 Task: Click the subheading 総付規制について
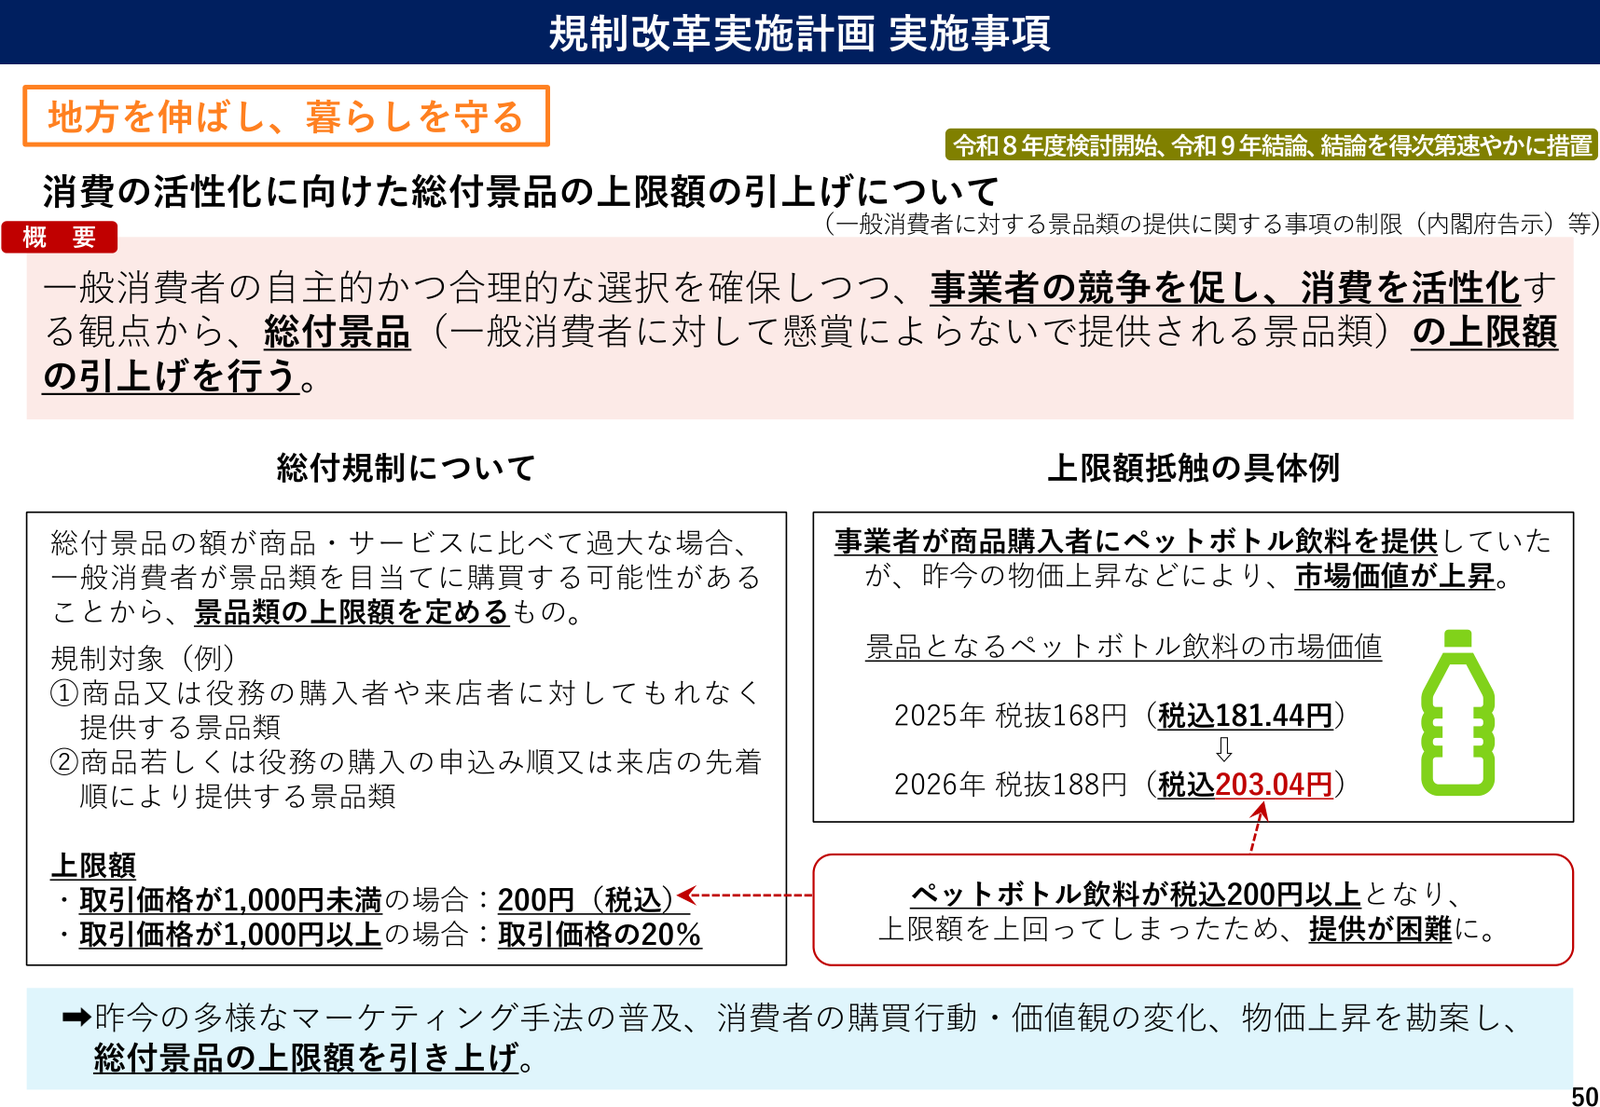[x=406, y=467]
